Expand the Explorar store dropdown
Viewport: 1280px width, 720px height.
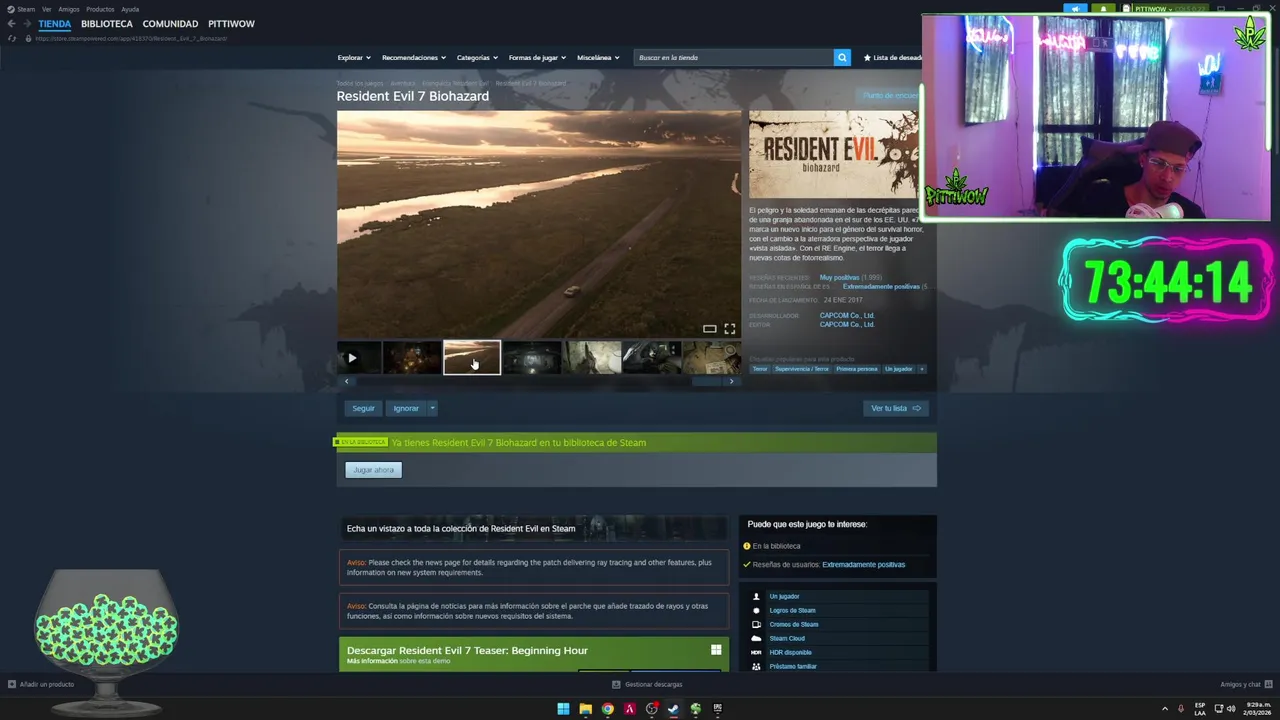pos(354,58)
